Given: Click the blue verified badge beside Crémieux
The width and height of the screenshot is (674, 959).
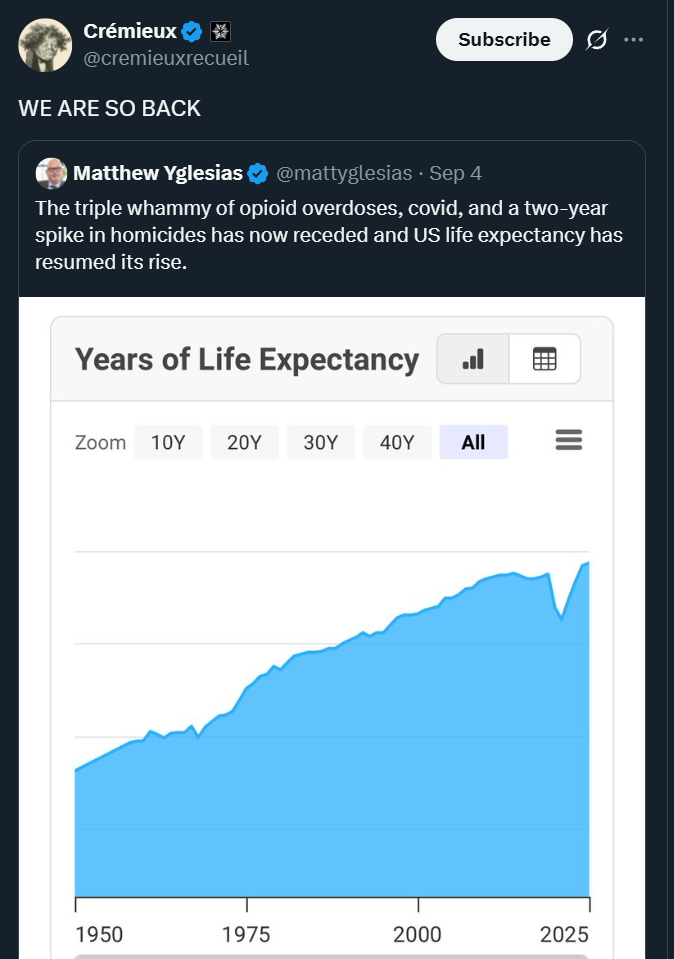Looking at the screenshot, I should [191, 32].
